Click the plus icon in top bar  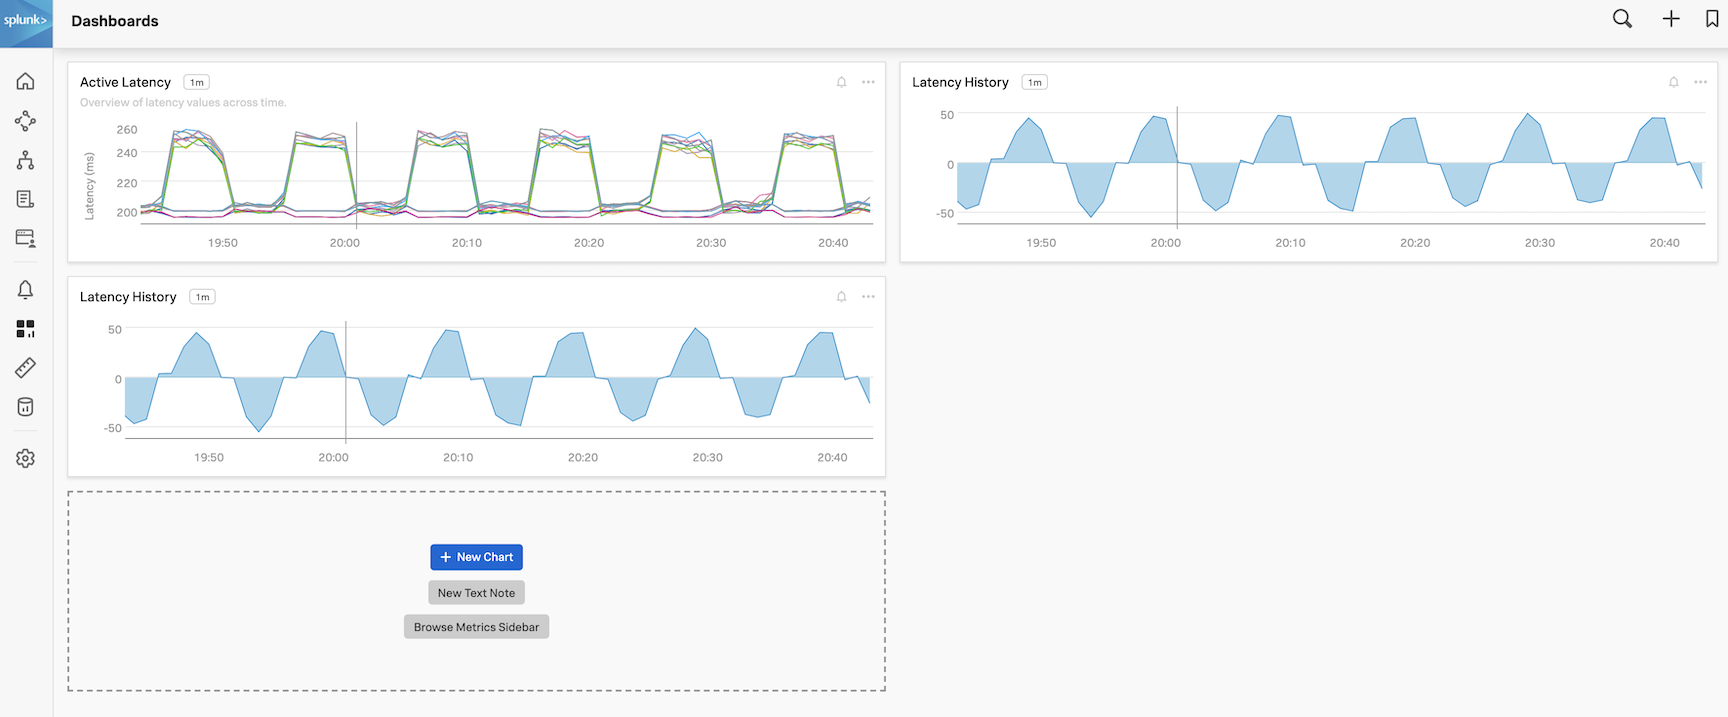(x=1671, y=19)
